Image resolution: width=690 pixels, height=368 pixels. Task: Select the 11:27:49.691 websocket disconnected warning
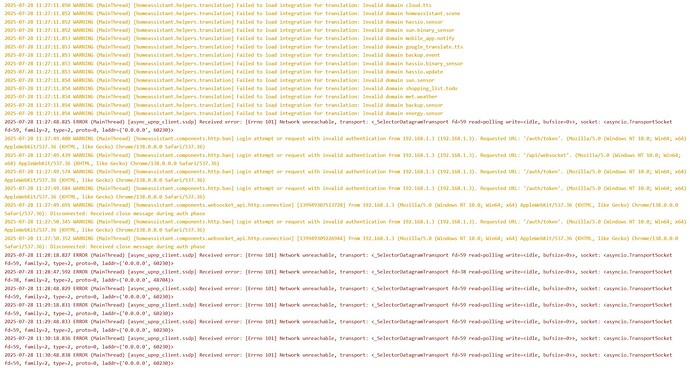pos(341,209)
